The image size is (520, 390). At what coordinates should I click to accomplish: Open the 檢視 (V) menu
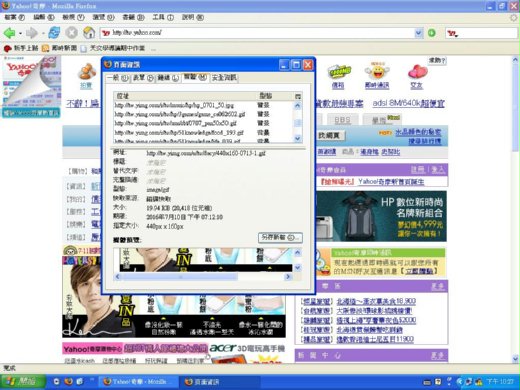click(74, 17)
